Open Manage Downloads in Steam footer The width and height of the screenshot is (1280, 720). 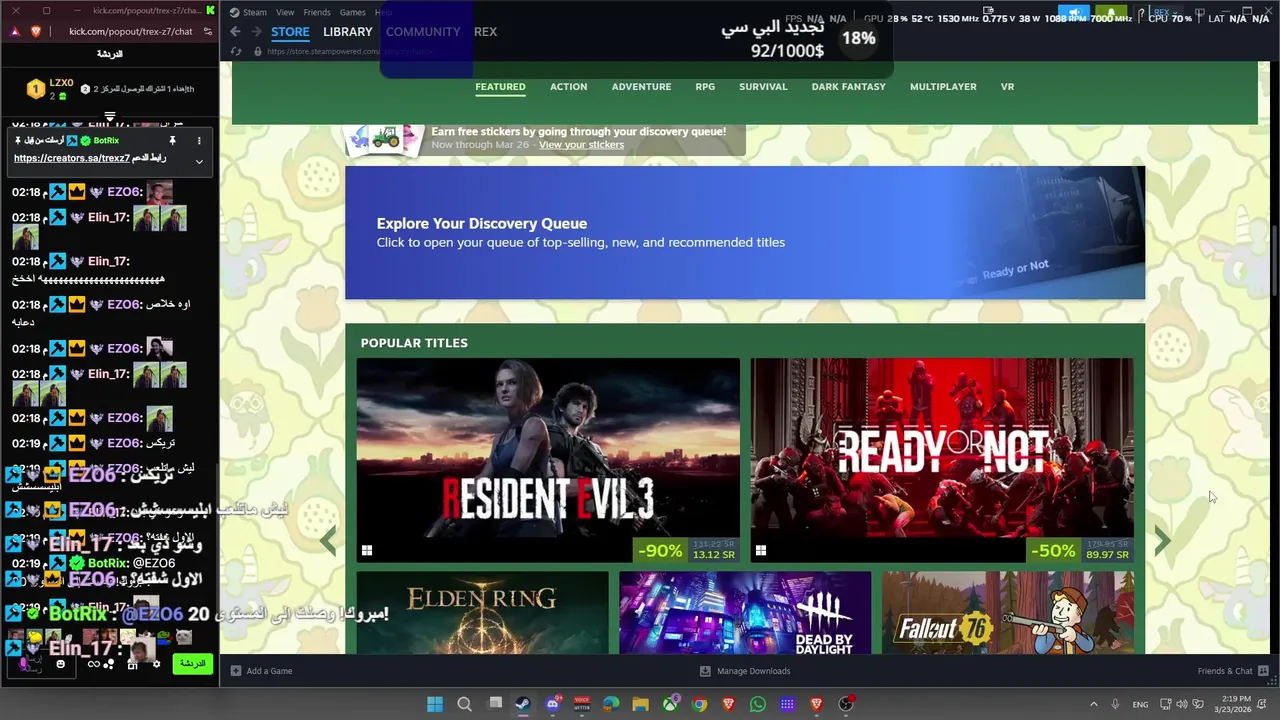click(745, 671)
